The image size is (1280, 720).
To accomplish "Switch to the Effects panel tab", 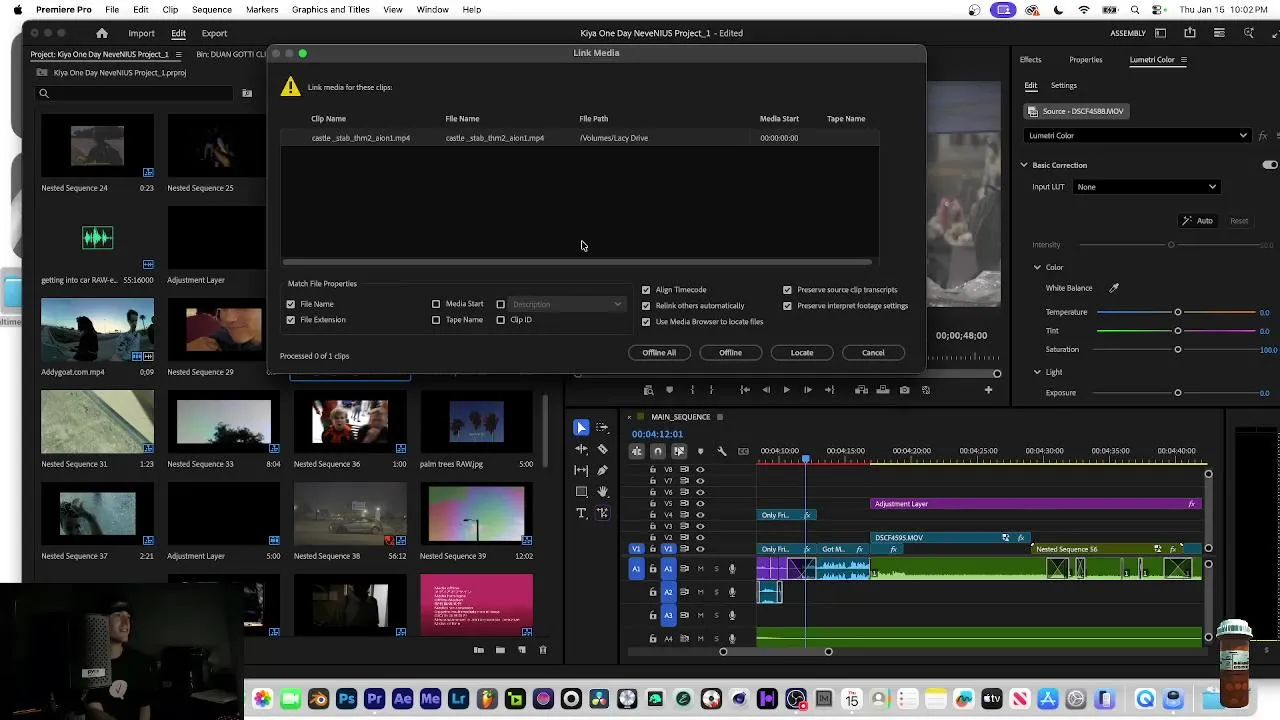I will coord(1030,60).
